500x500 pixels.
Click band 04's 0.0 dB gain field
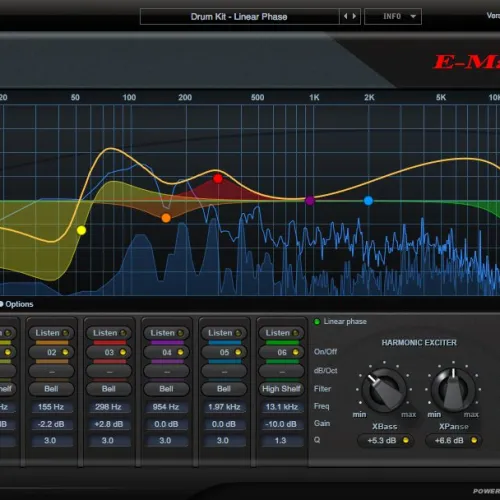click(x=166, y=424)
